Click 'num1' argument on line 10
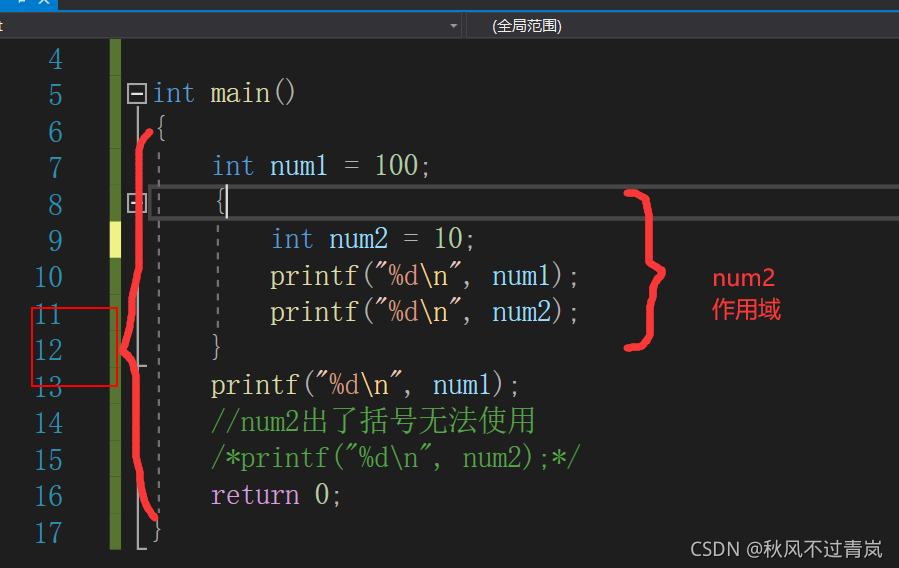The width and height of the screenshot is (899, 568). (521, 276)
